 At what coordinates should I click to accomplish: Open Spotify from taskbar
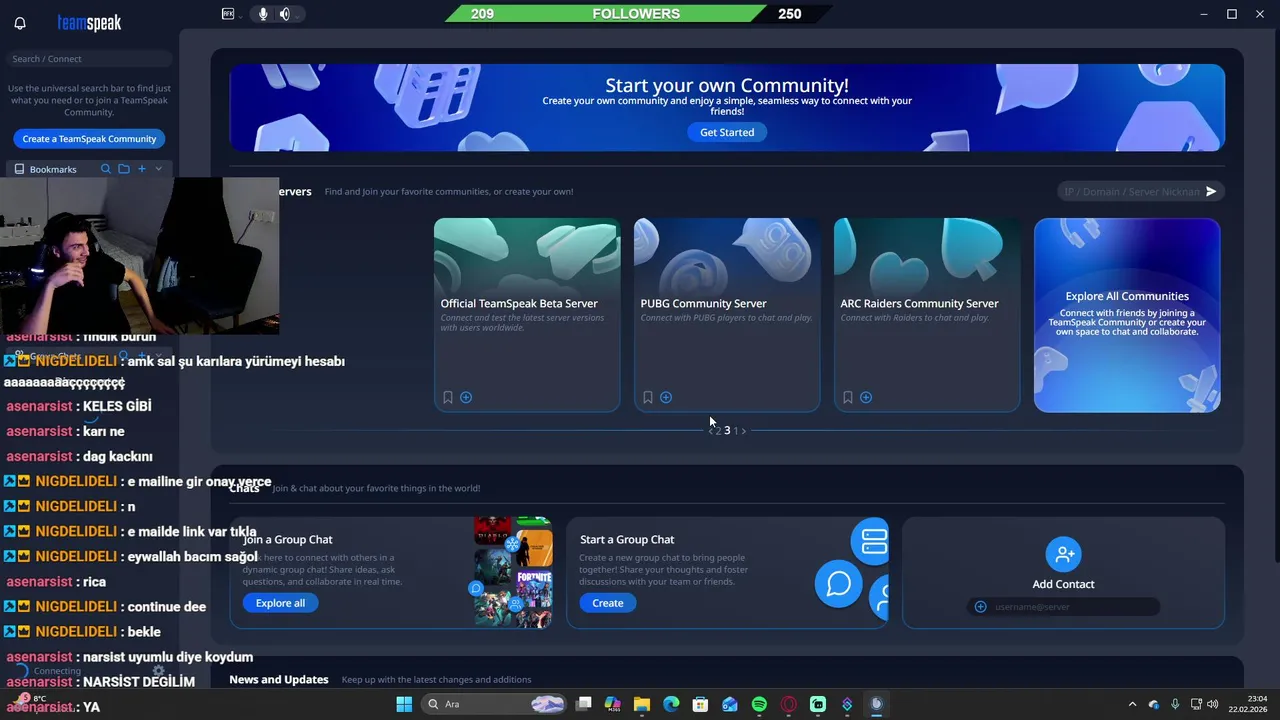(x=759, y=704)
